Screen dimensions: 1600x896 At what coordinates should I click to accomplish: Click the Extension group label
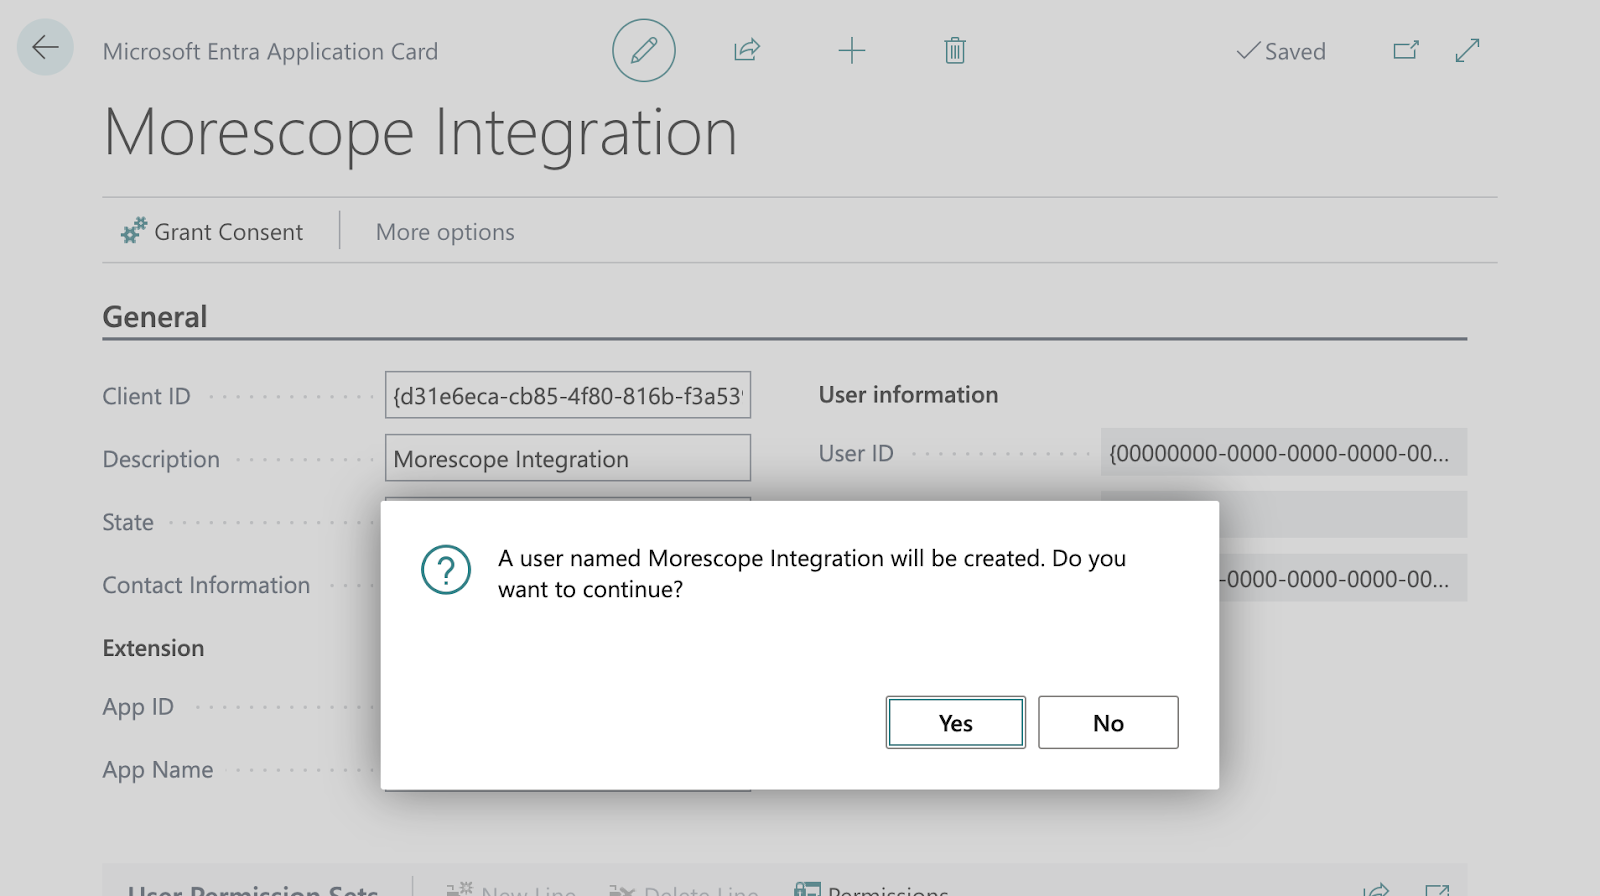pos(153,648)
